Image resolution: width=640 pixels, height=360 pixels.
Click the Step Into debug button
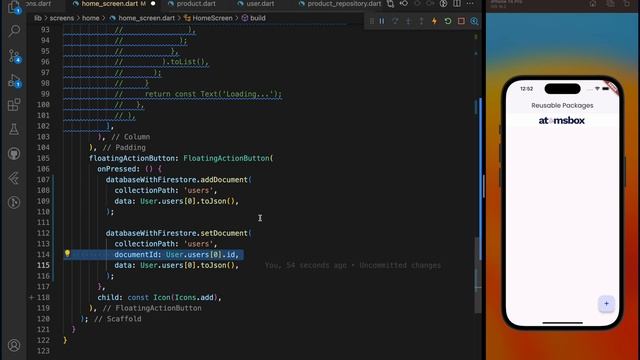click(x=408, y=21)
